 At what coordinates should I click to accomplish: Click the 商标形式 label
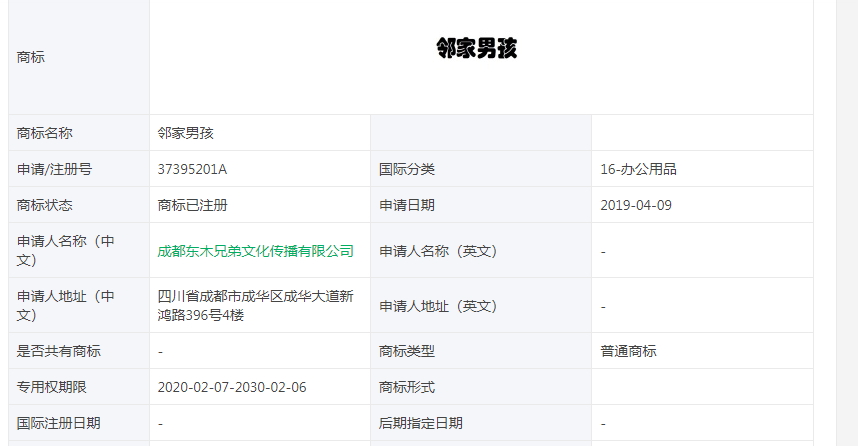[x=407, y=387]
